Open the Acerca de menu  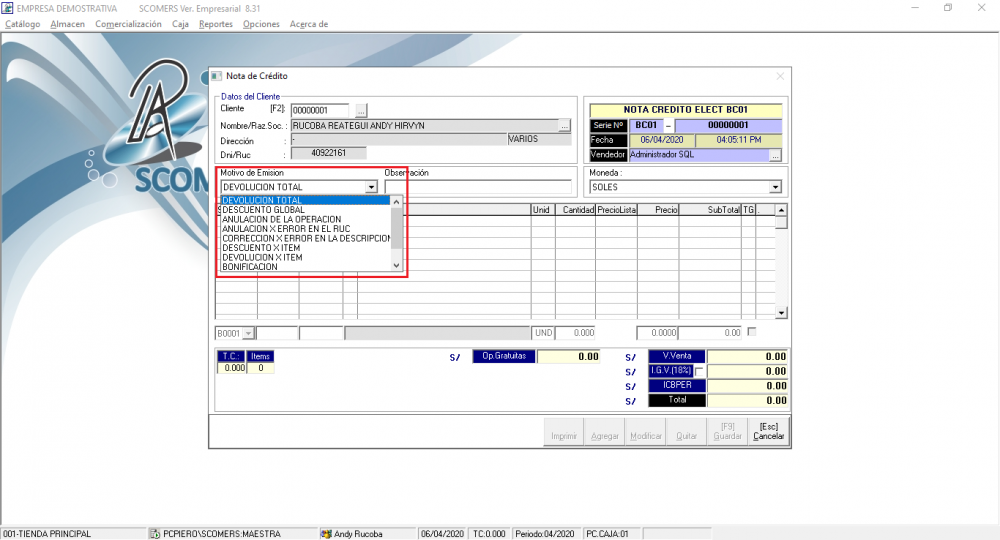309,24
